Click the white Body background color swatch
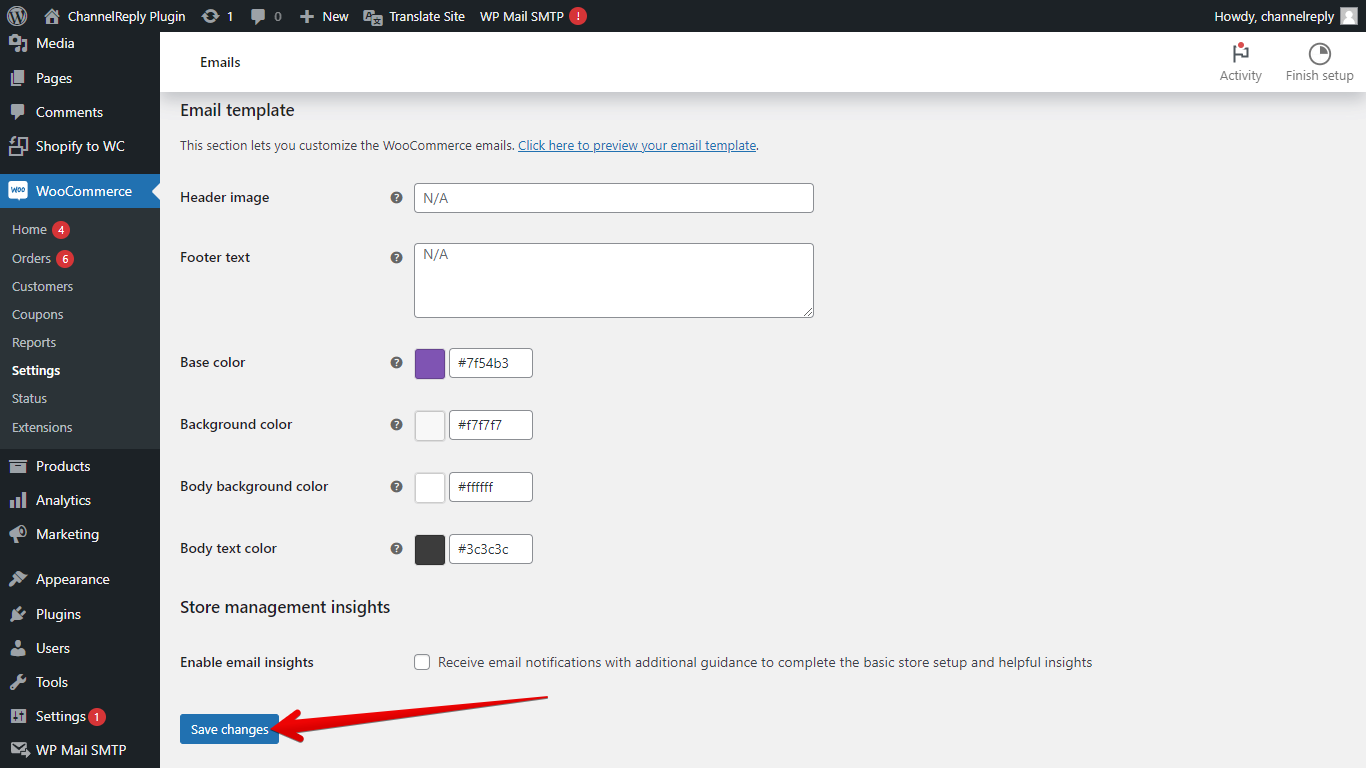Image resolution: width=1366 pixels, height=768 pixels. (x=430, y=487)
